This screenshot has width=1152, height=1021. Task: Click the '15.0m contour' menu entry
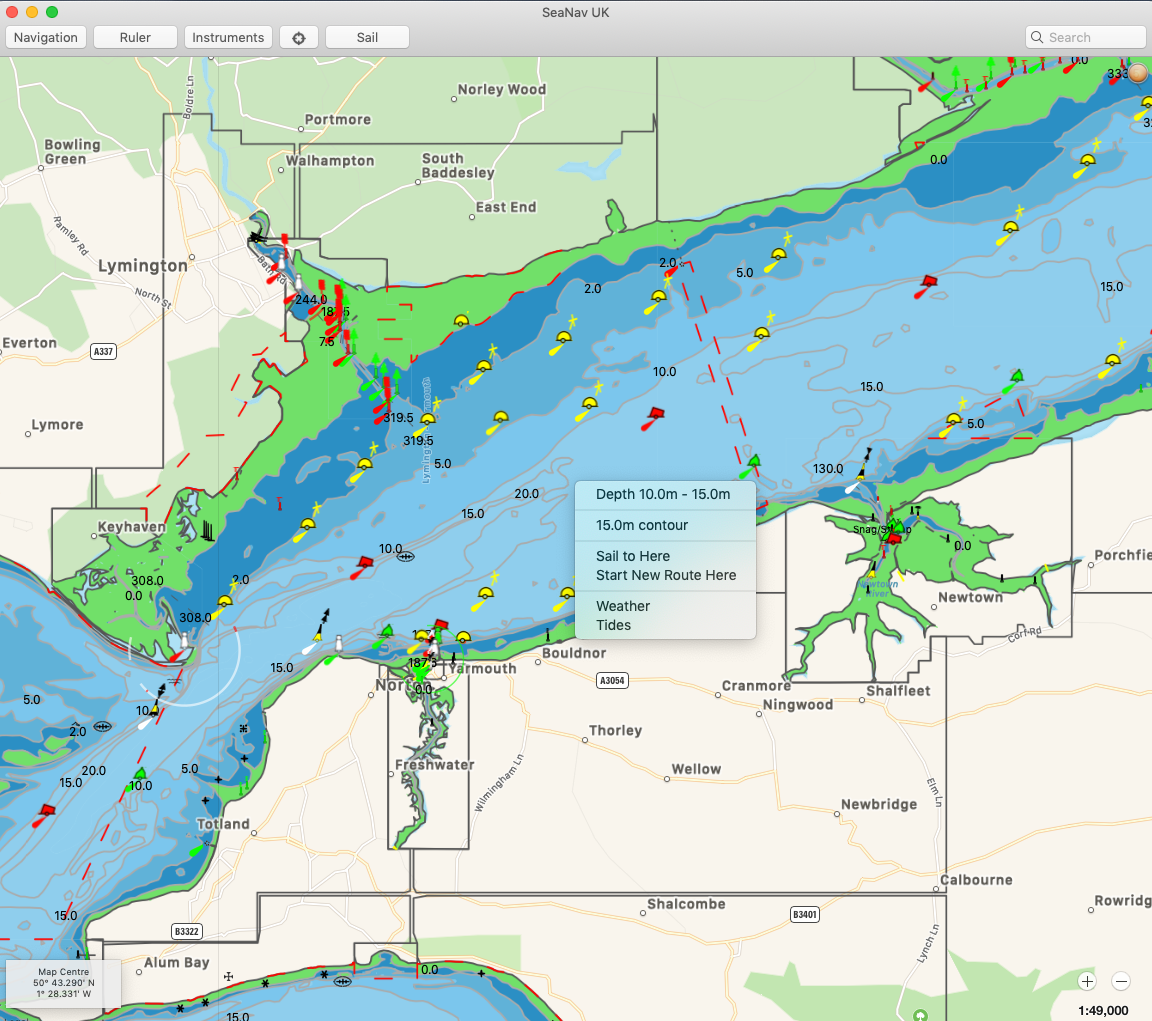click(642, 525)
